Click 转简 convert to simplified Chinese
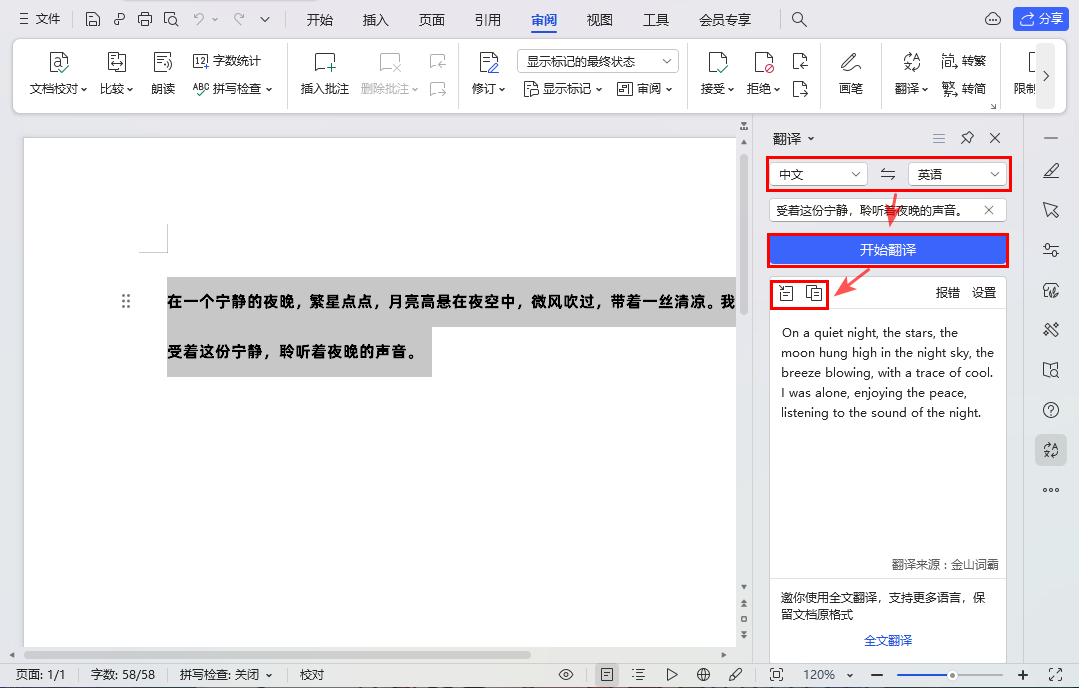 pyautogui.click(x=963, y=89)
